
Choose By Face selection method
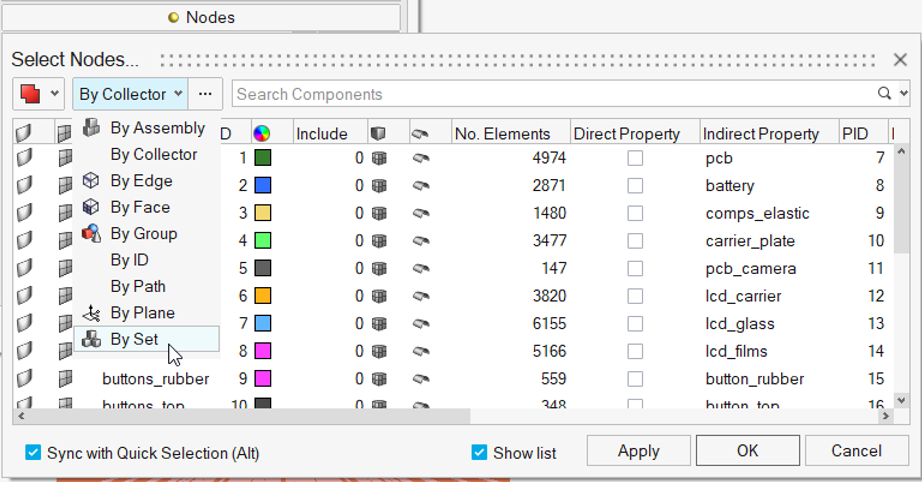coord(146,207)
